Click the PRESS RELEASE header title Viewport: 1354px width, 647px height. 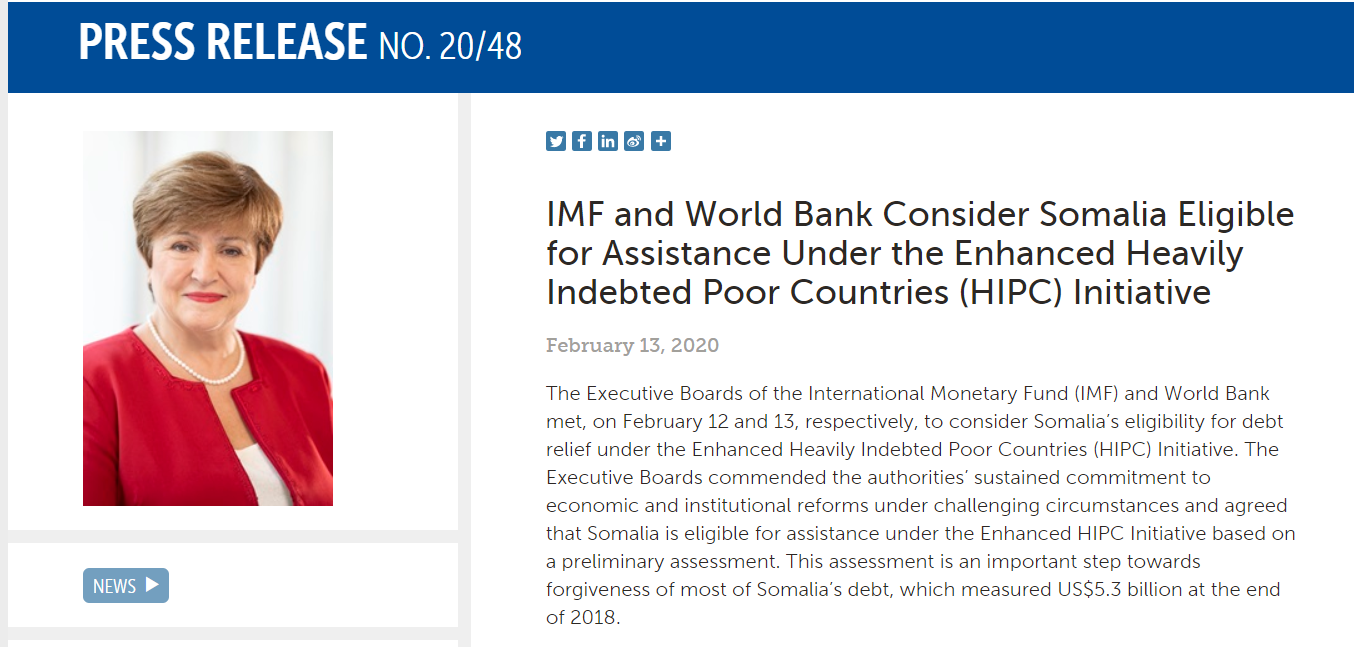223,43
